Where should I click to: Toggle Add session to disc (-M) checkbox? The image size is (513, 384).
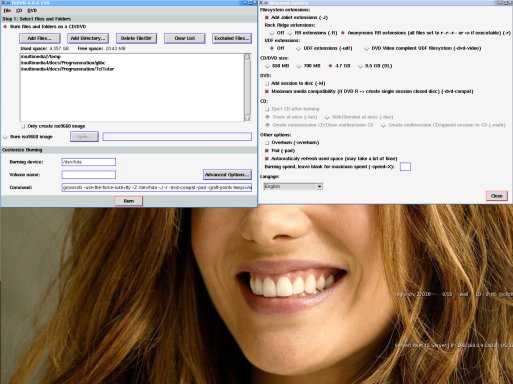(267, 83)
